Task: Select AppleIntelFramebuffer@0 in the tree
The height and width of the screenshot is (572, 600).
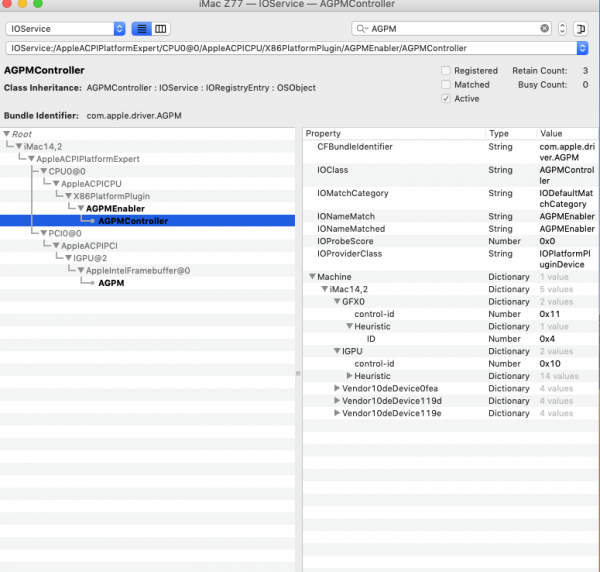Action: pyautogui.click(x=137, y=270)
